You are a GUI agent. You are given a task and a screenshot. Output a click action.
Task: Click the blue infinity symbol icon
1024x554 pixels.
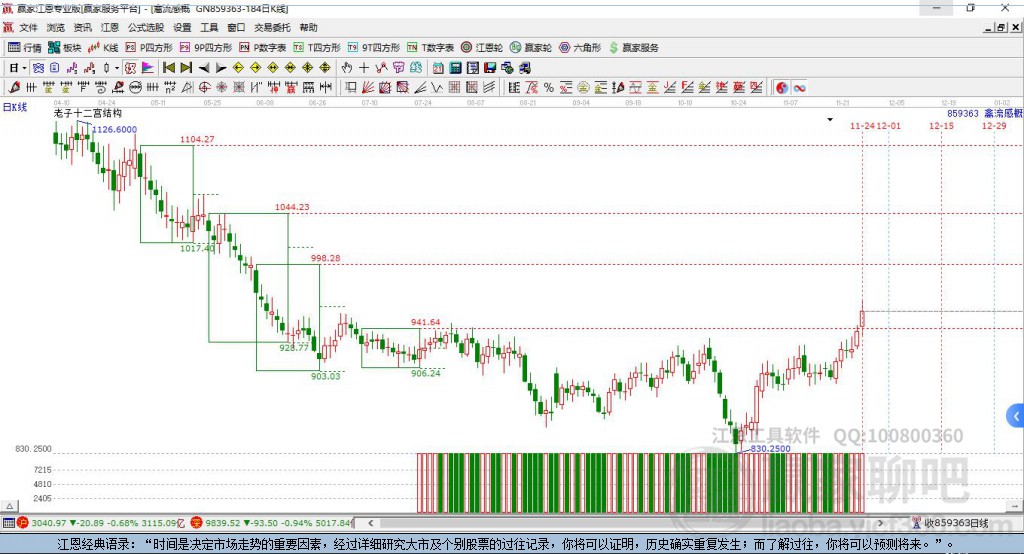tap(799, 88)
